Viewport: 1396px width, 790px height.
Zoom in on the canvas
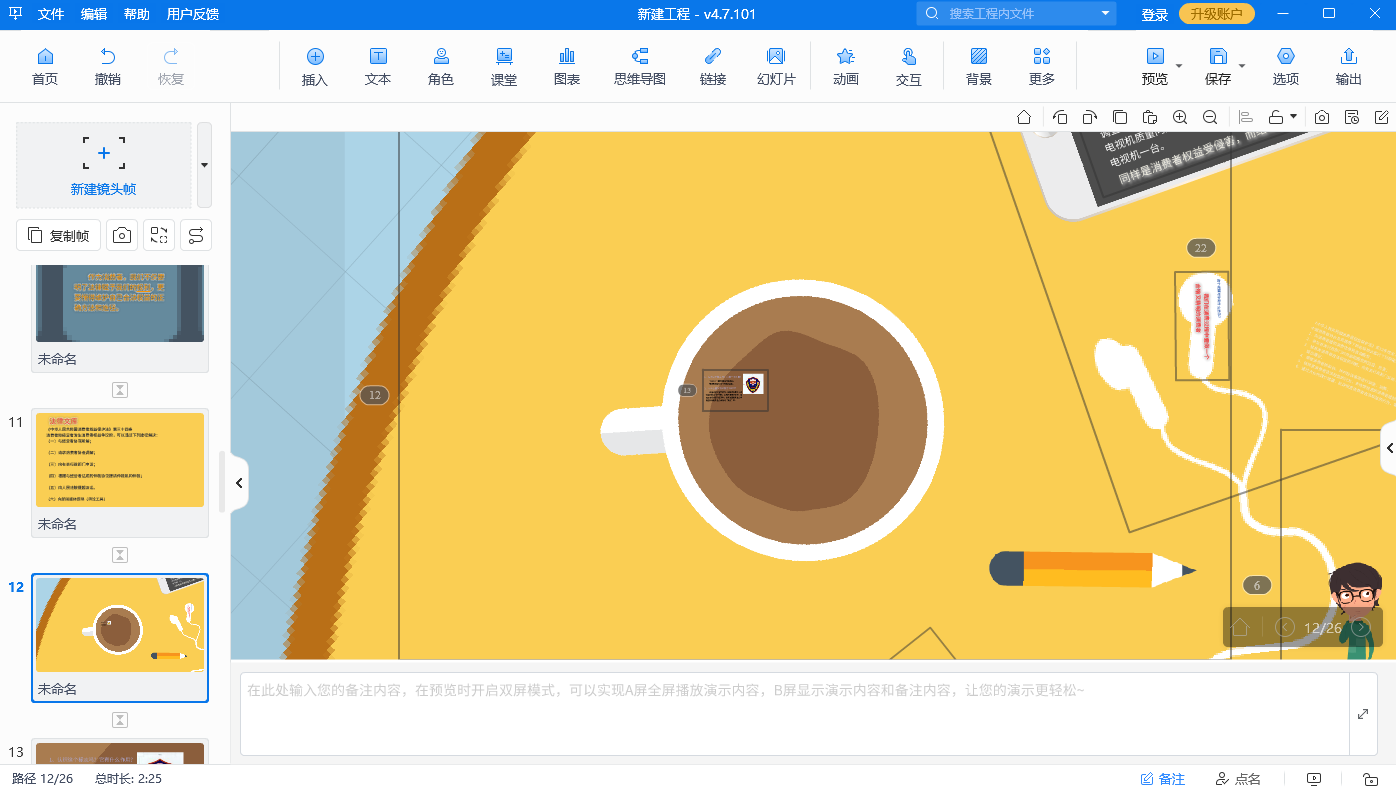pos(1180,117)
